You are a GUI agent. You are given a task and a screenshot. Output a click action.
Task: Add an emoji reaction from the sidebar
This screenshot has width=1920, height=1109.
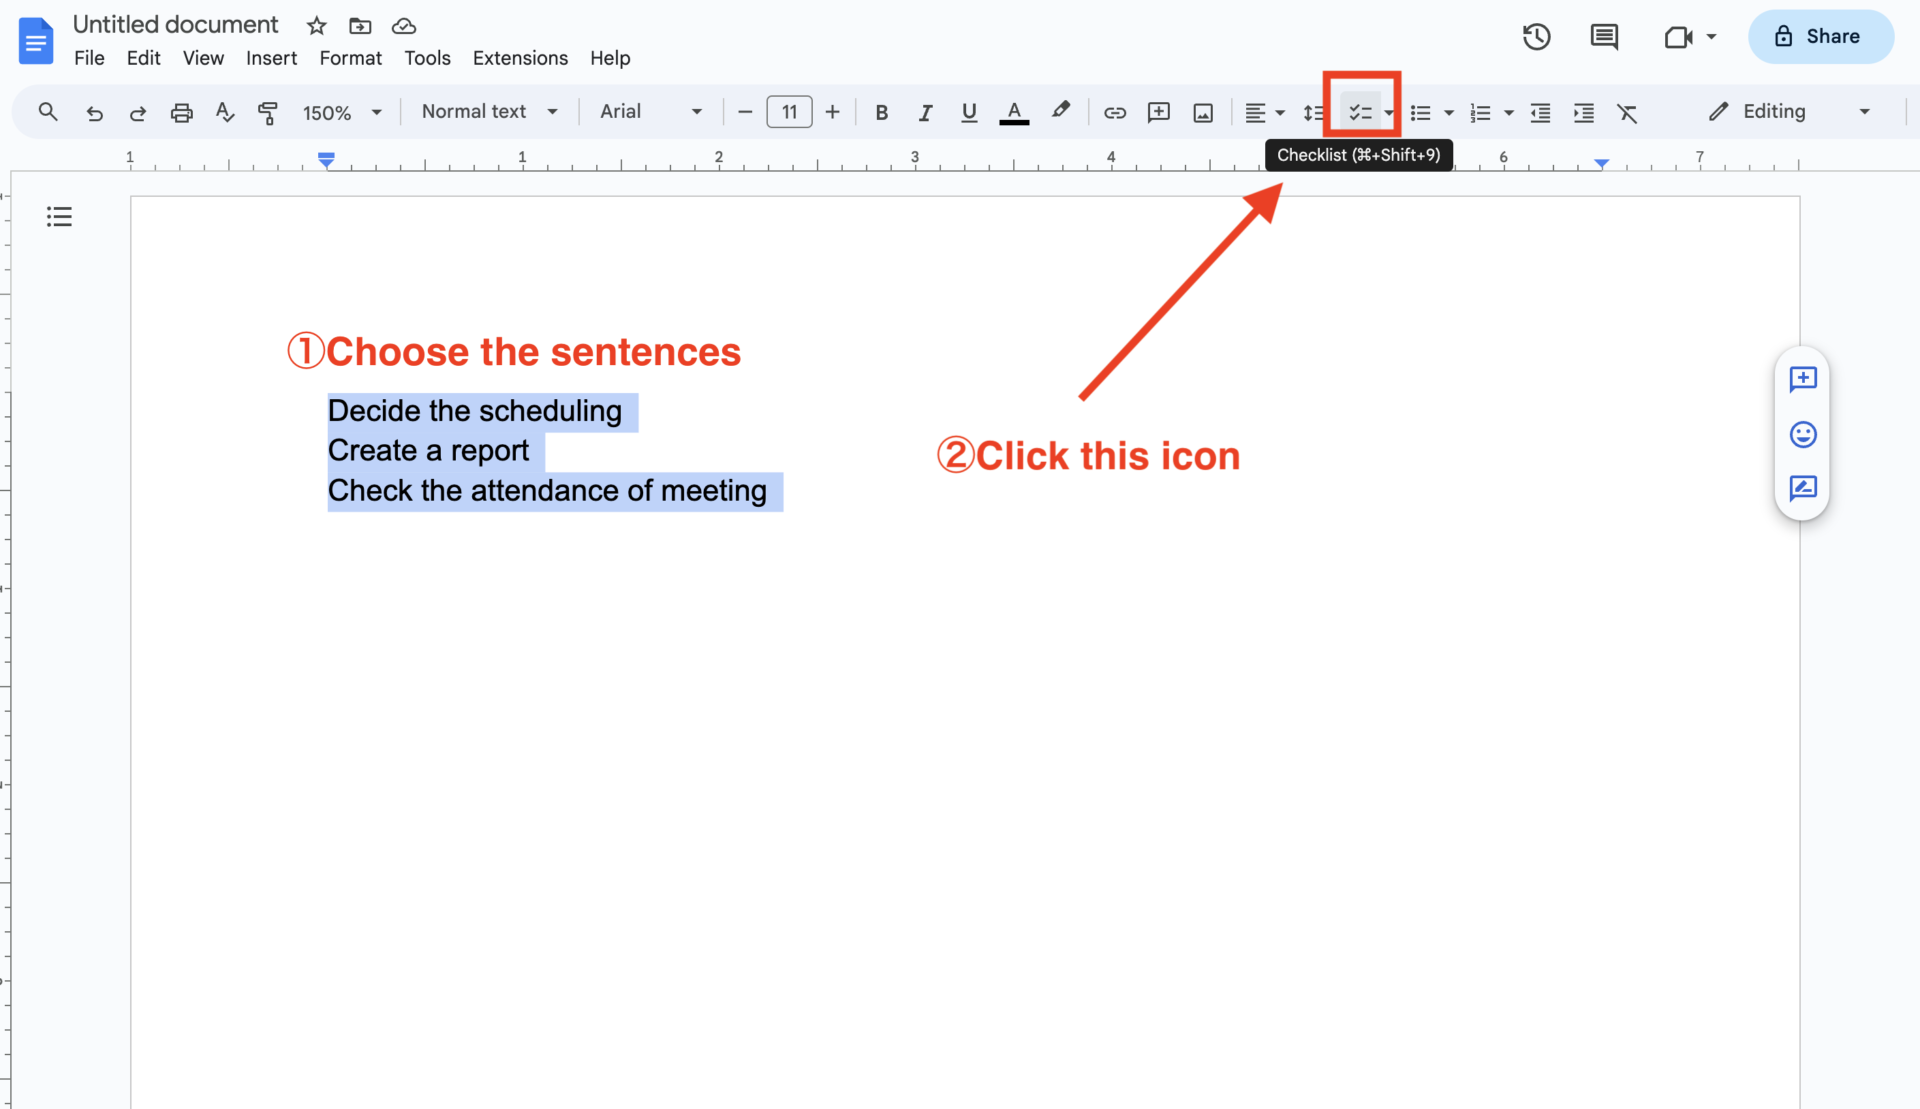1802,434
